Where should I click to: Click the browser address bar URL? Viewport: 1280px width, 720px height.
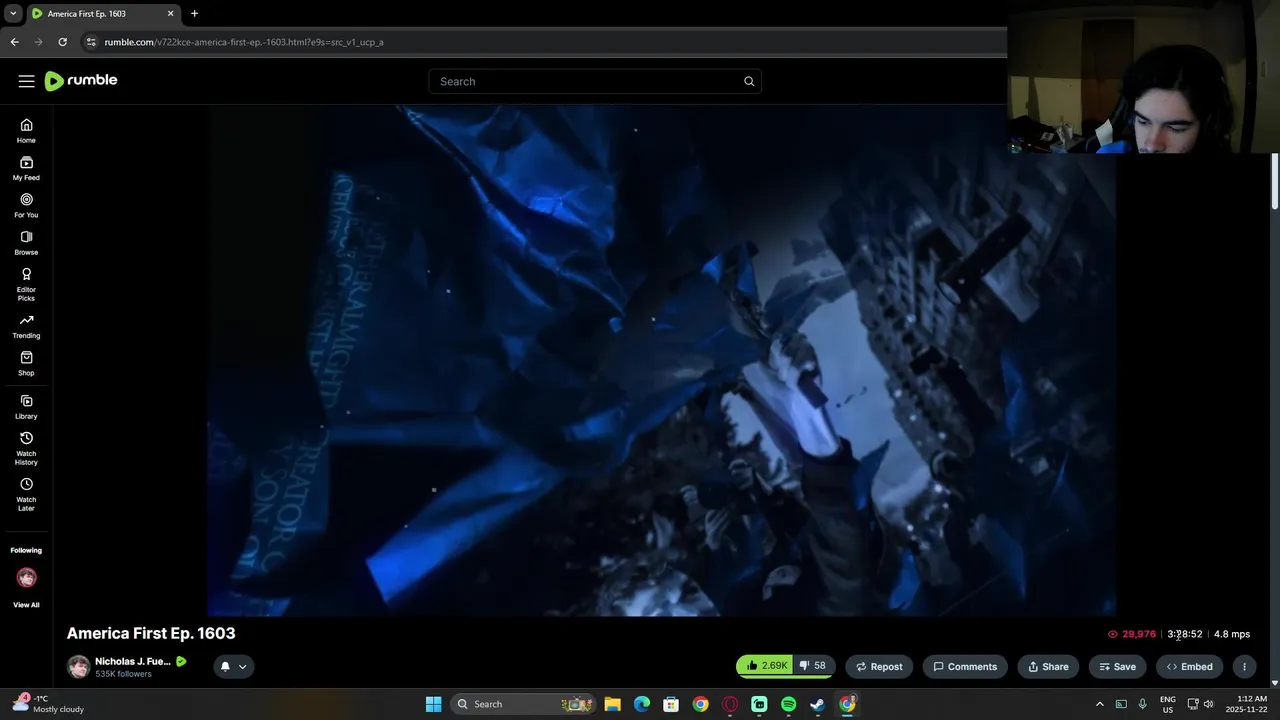pyautogui.click(x=244, y=42)
